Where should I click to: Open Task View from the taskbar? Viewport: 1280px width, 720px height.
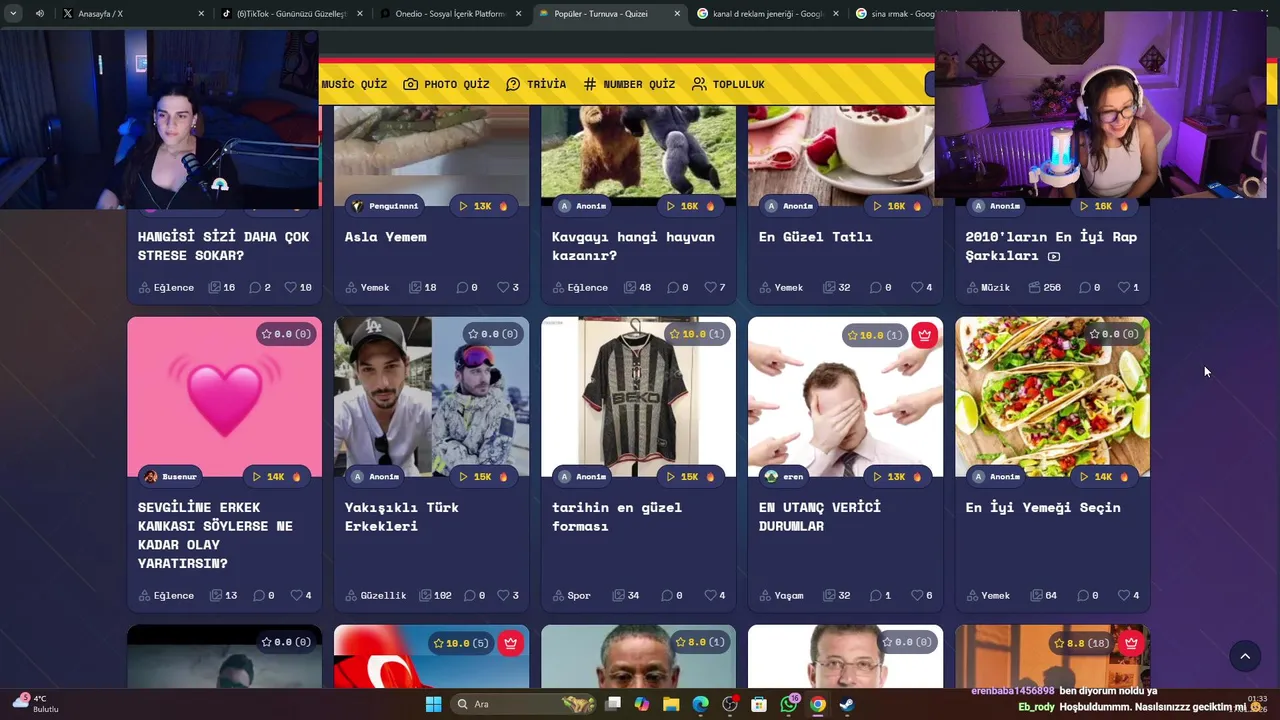614,704
